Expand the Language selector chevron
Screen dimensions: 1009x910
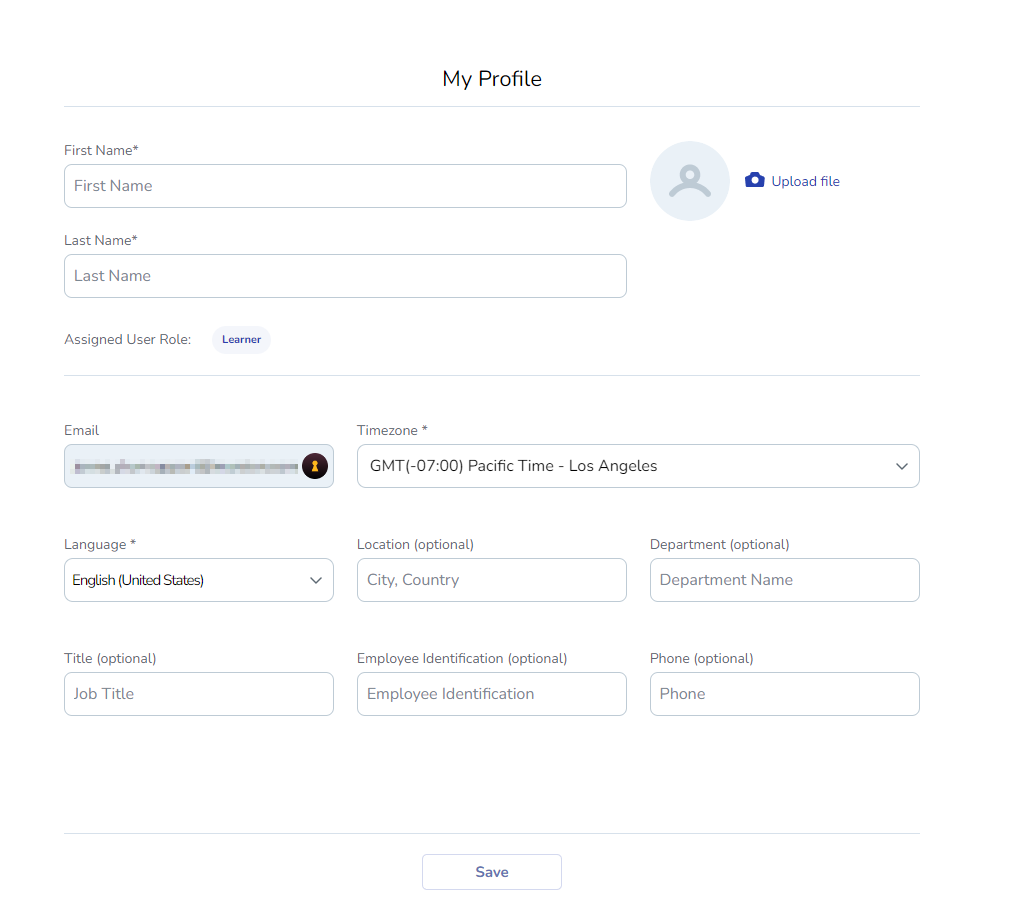(x=316, y=580)
